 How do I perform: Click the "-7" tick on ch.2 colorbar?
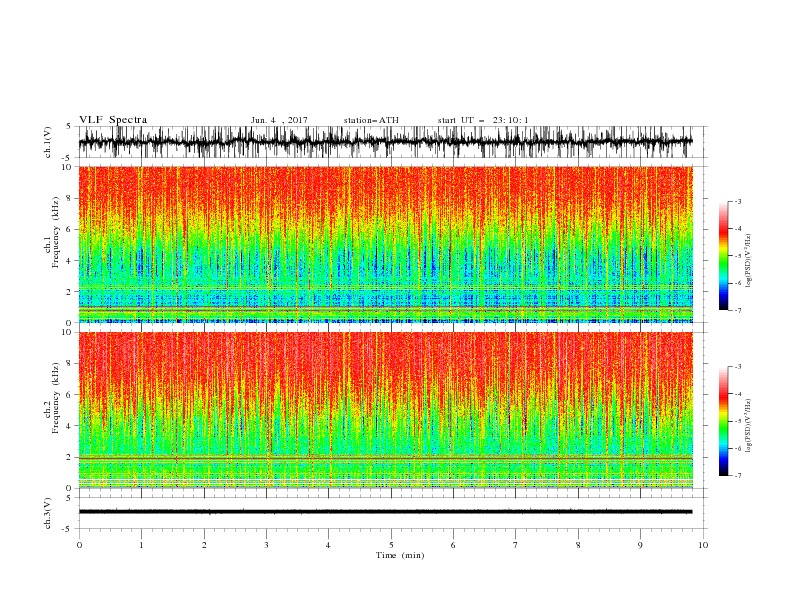pyautogui.click(x=737, y=476)
